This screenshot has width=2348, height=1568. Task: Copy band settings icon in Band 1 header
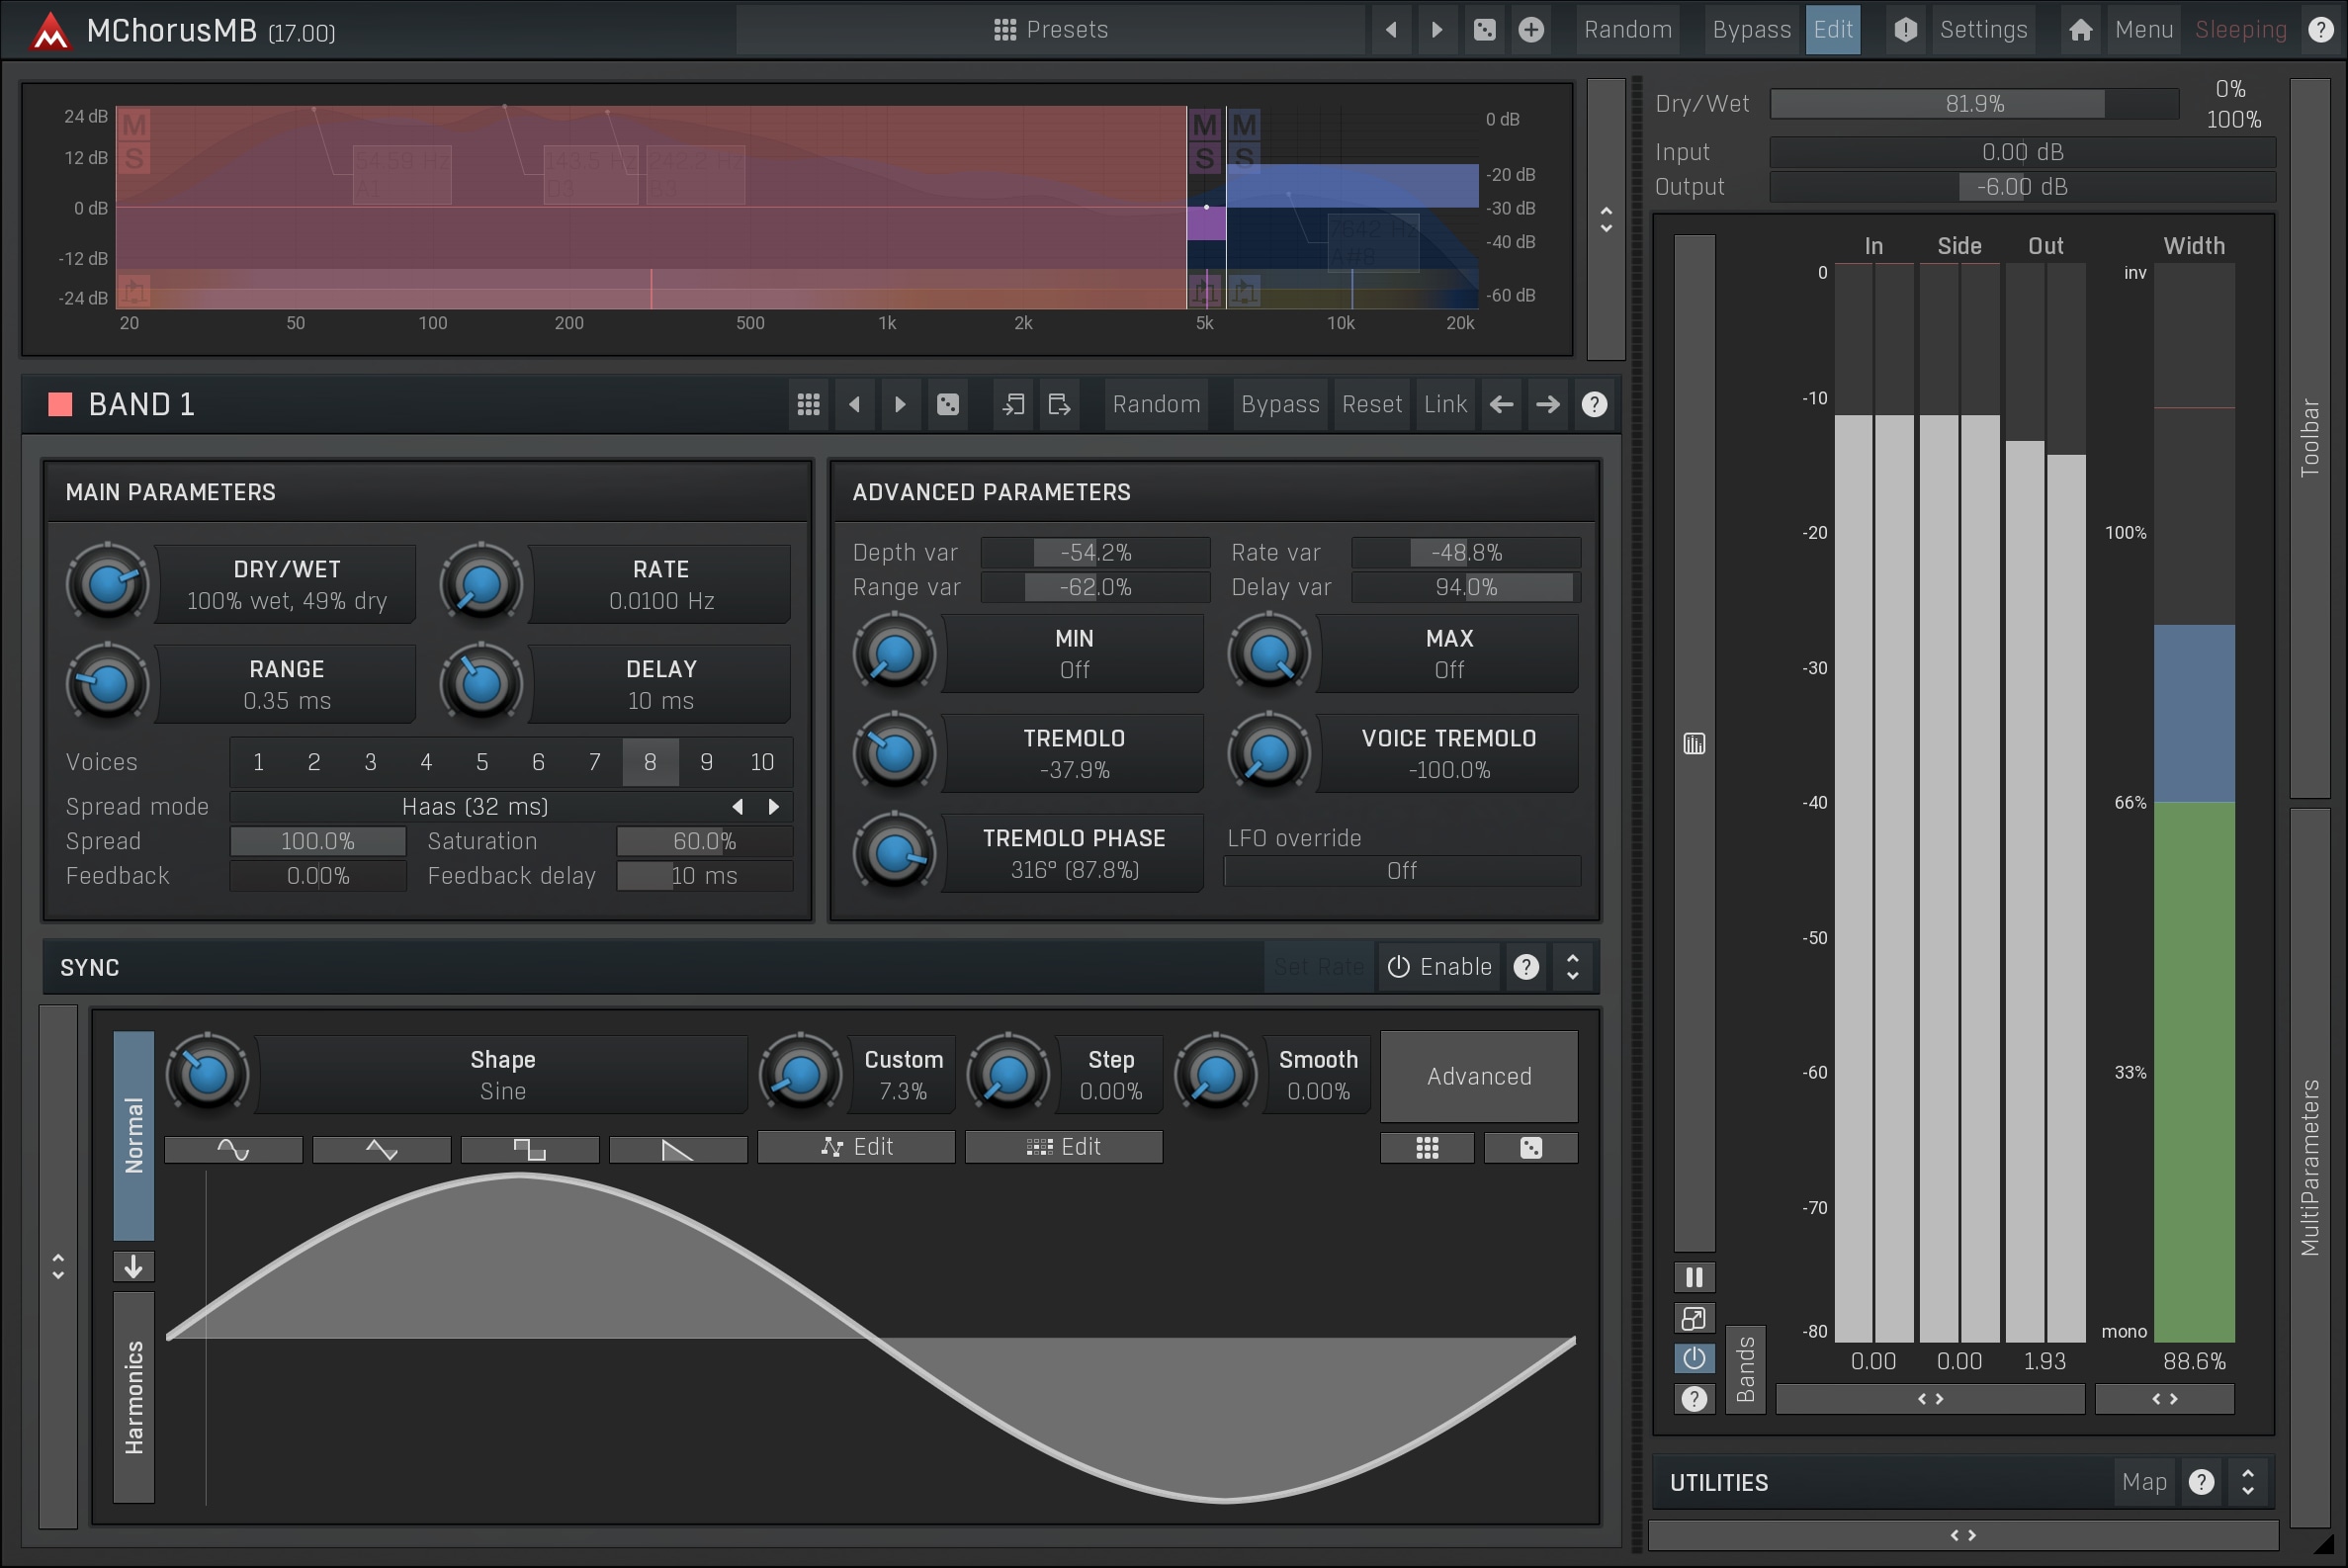[x=1013, y=404]
